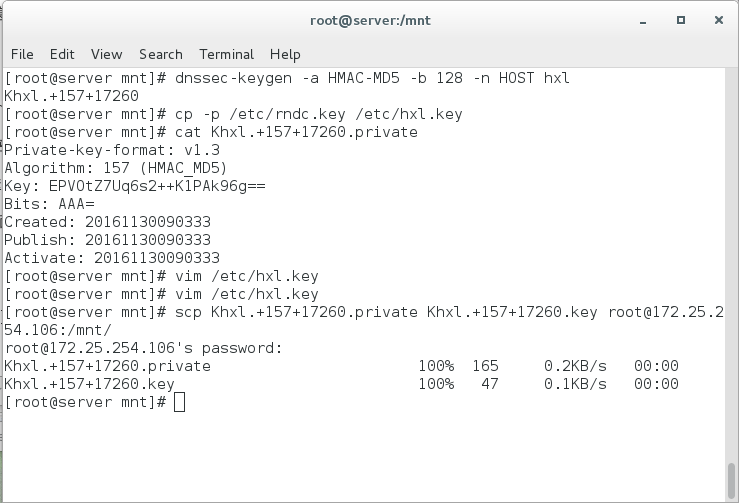Click the output line Khxl.+157+17260
739x503 pixels.
(71, 96)
